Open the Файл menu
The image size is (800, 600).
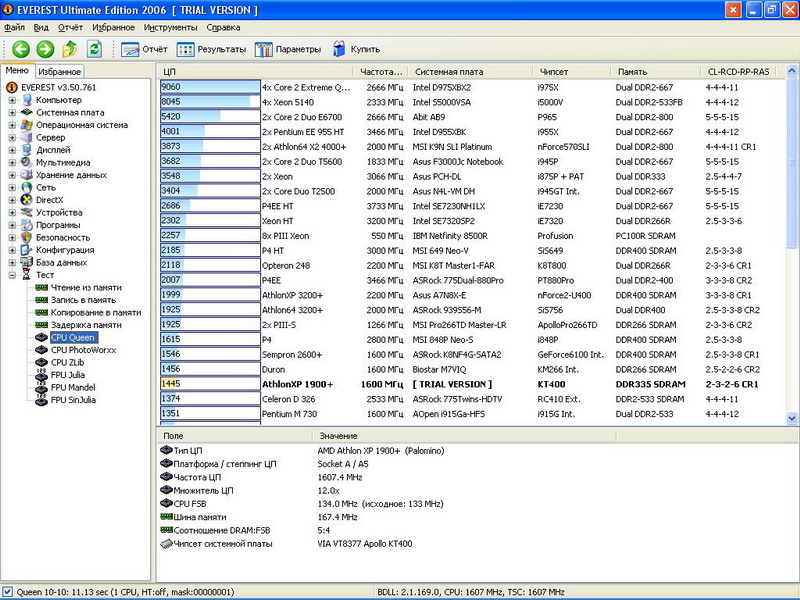pyautogui.click(x=14, y=28)
